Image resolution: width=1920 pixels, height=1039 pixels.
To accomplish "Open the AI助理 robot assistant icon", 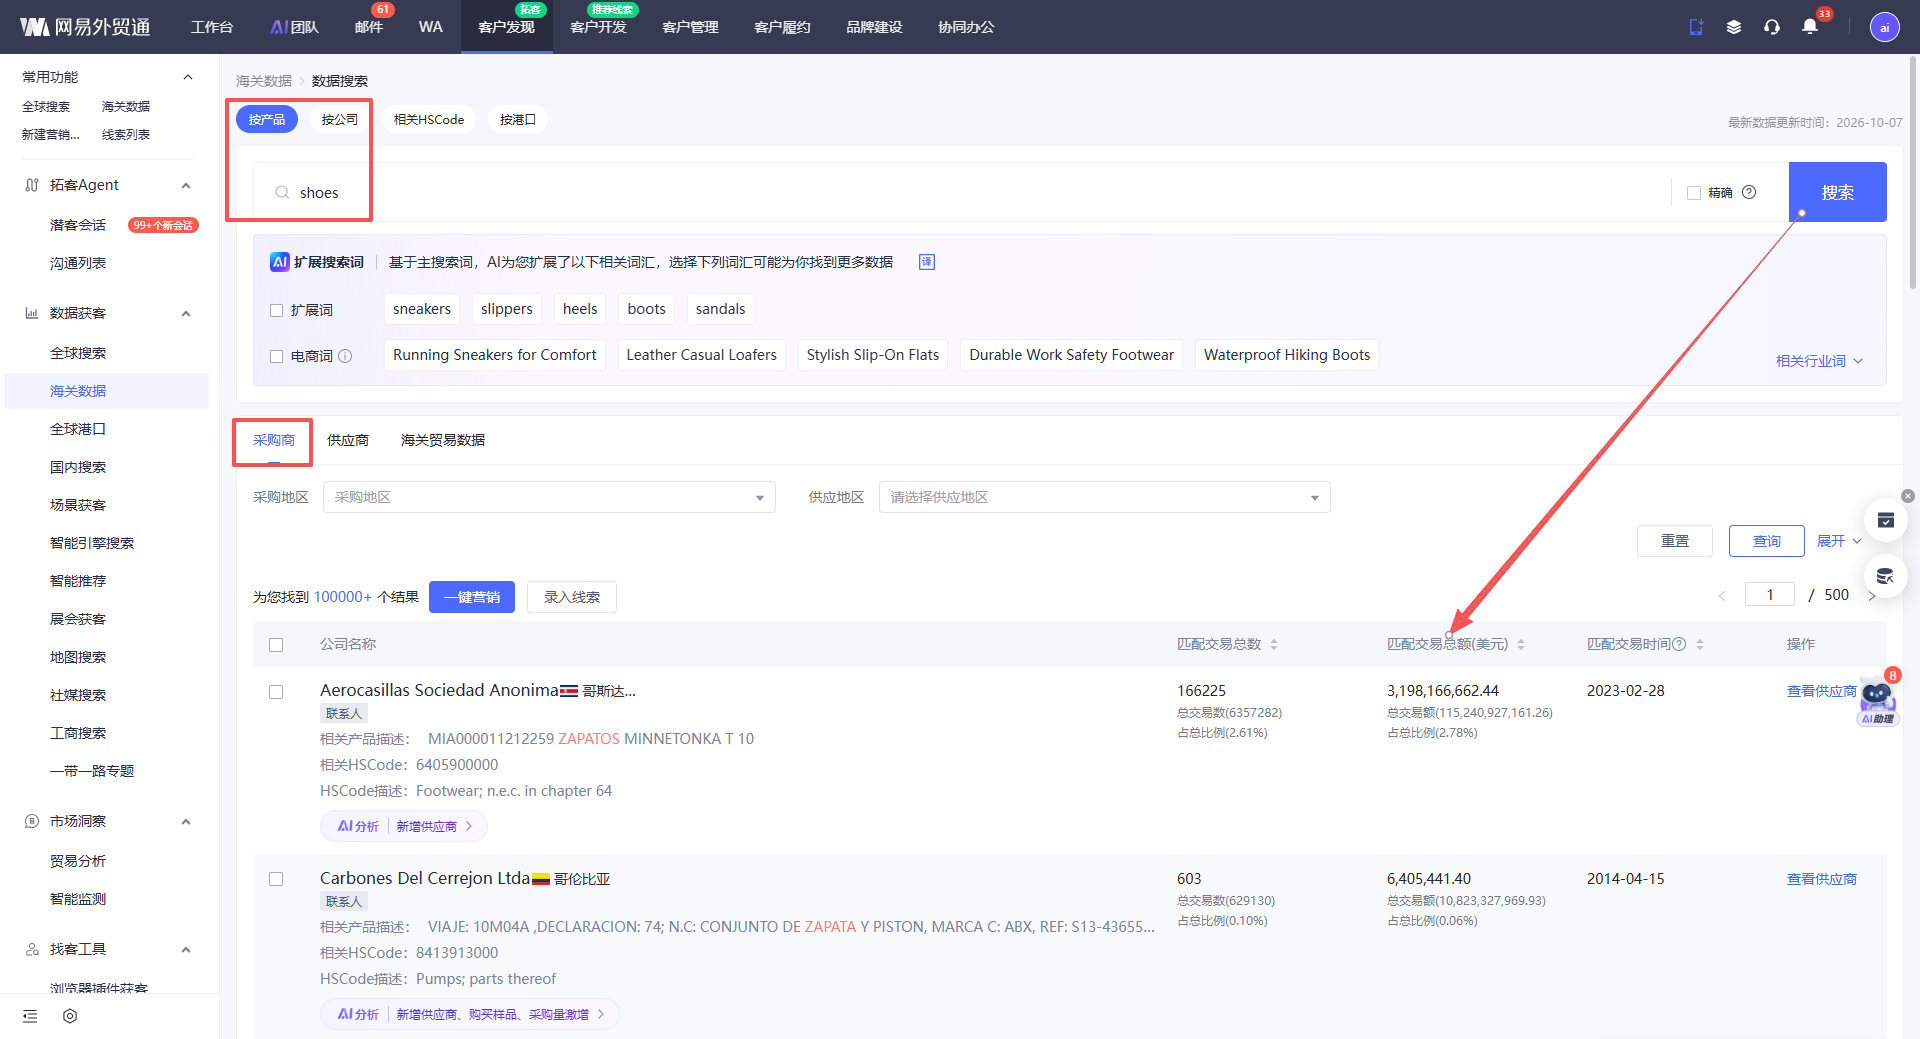I will (x=1877, y=699).
